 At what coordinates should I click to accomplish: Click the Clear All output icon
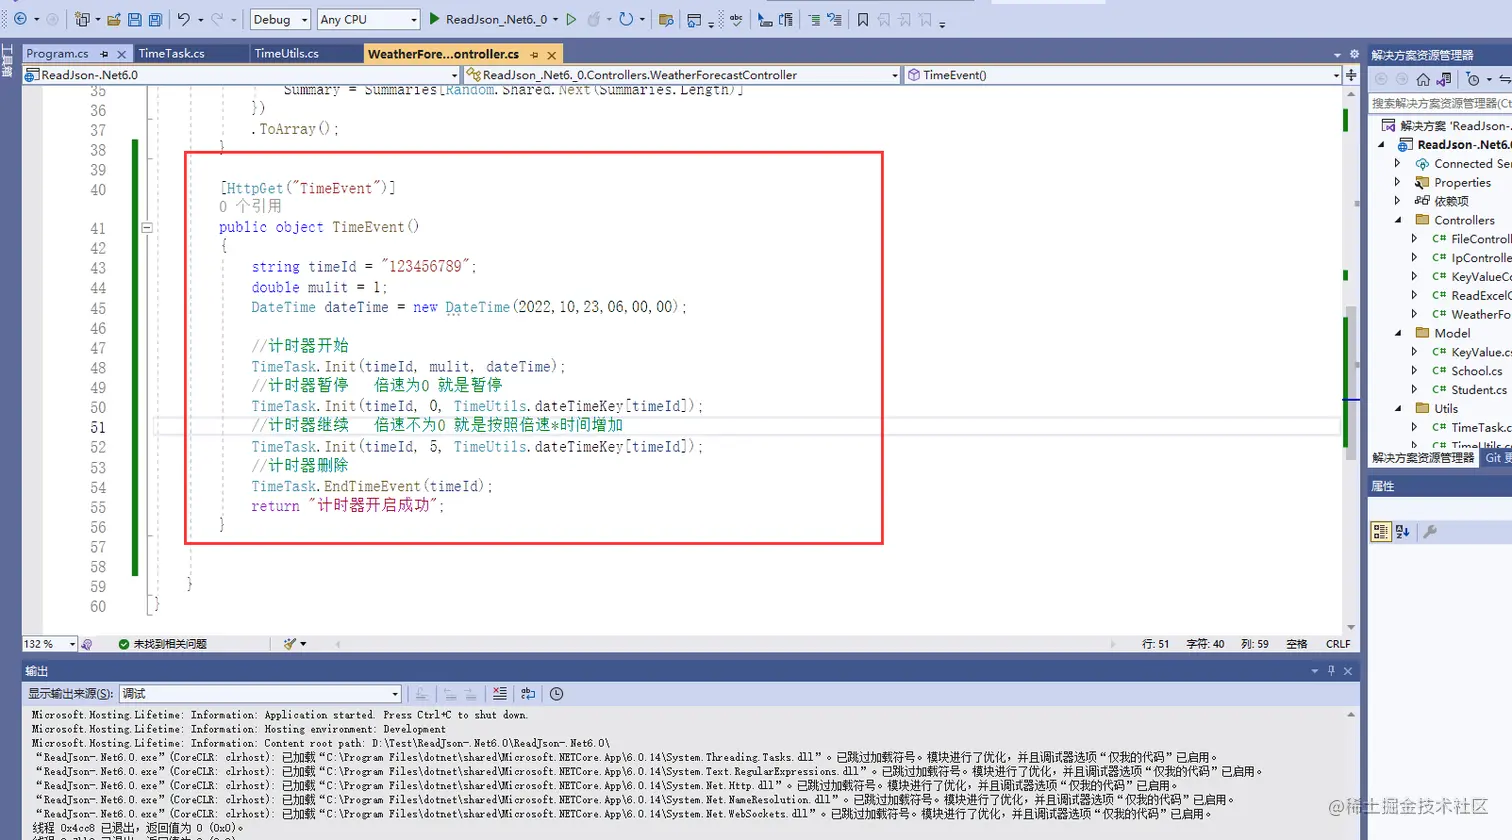click(499, 694)
